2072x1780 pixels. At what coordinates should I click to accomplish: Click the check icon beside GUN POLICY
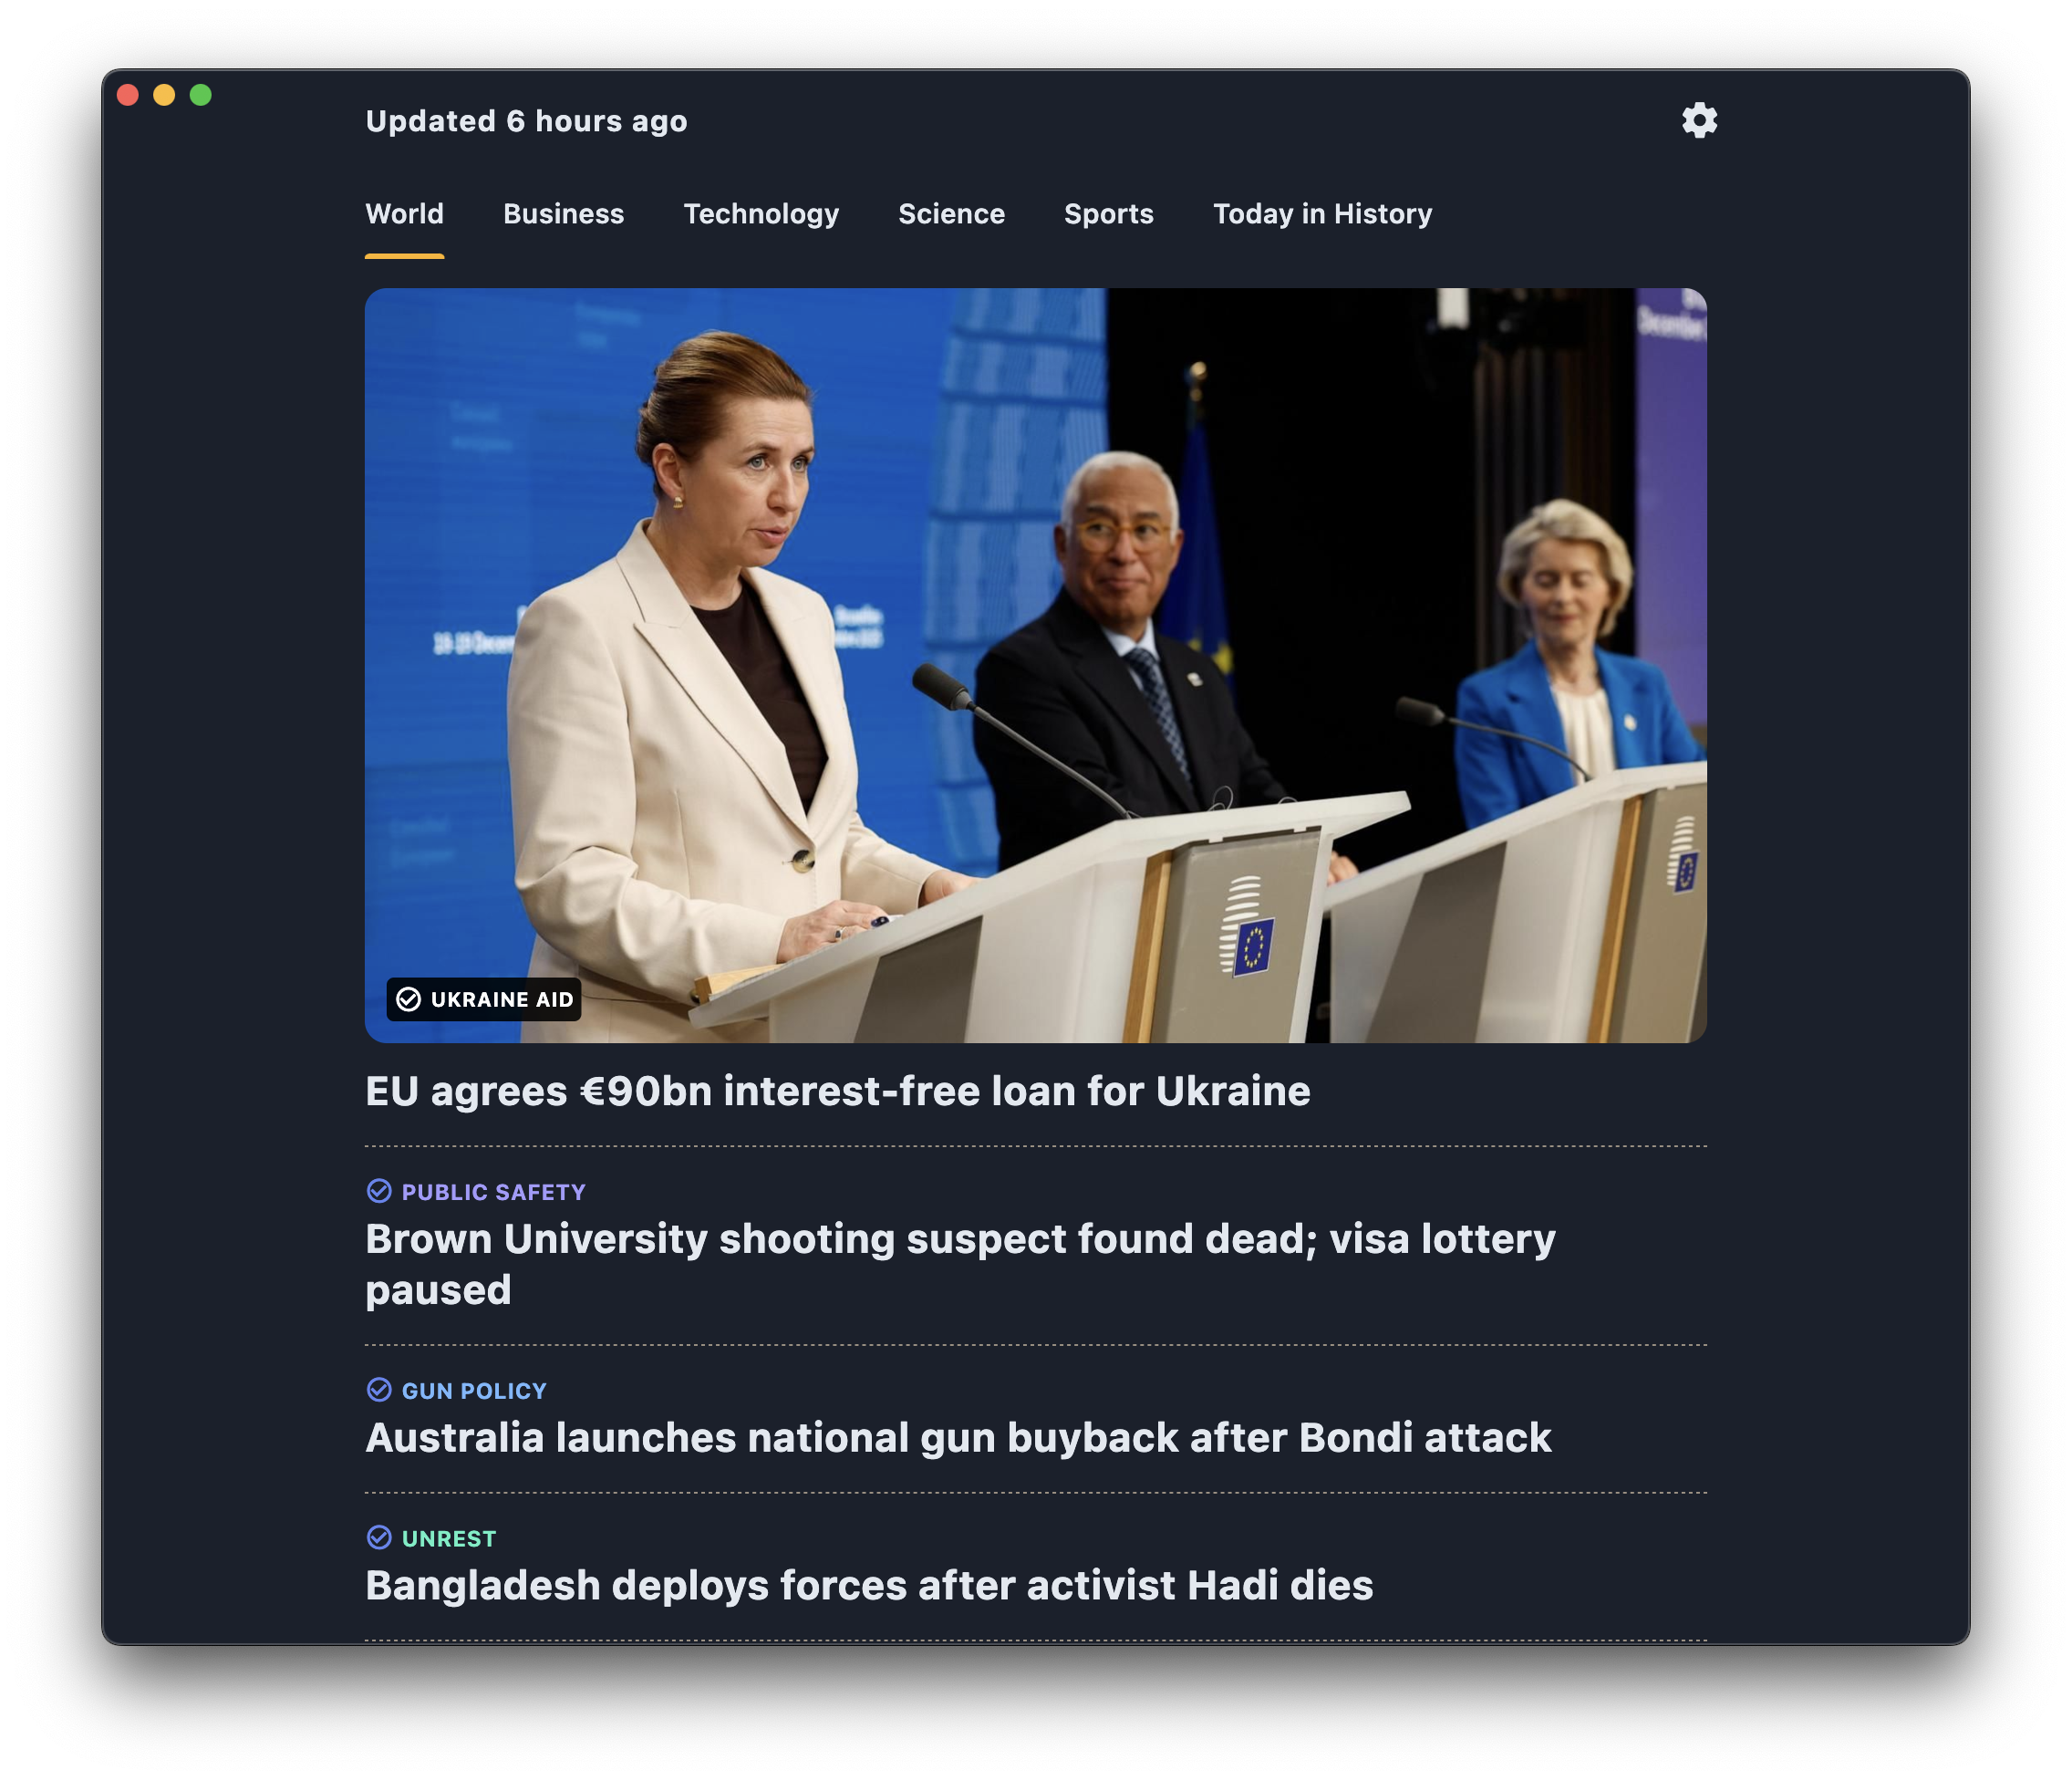click(x=380, y=1389)
